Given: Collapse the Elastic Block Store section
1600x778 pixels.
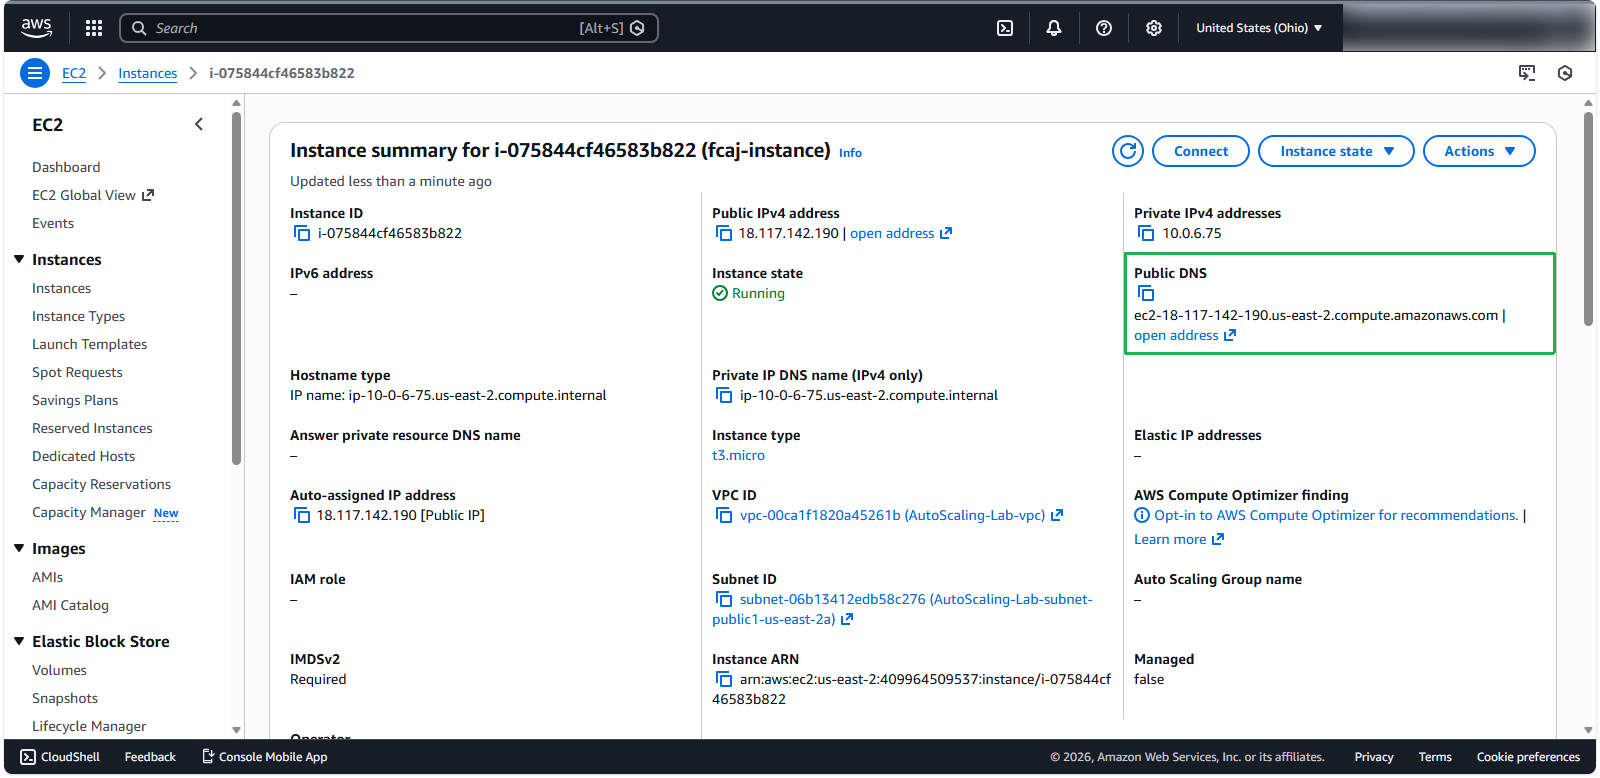Looking at the screenshot, I should click(19, 641).
